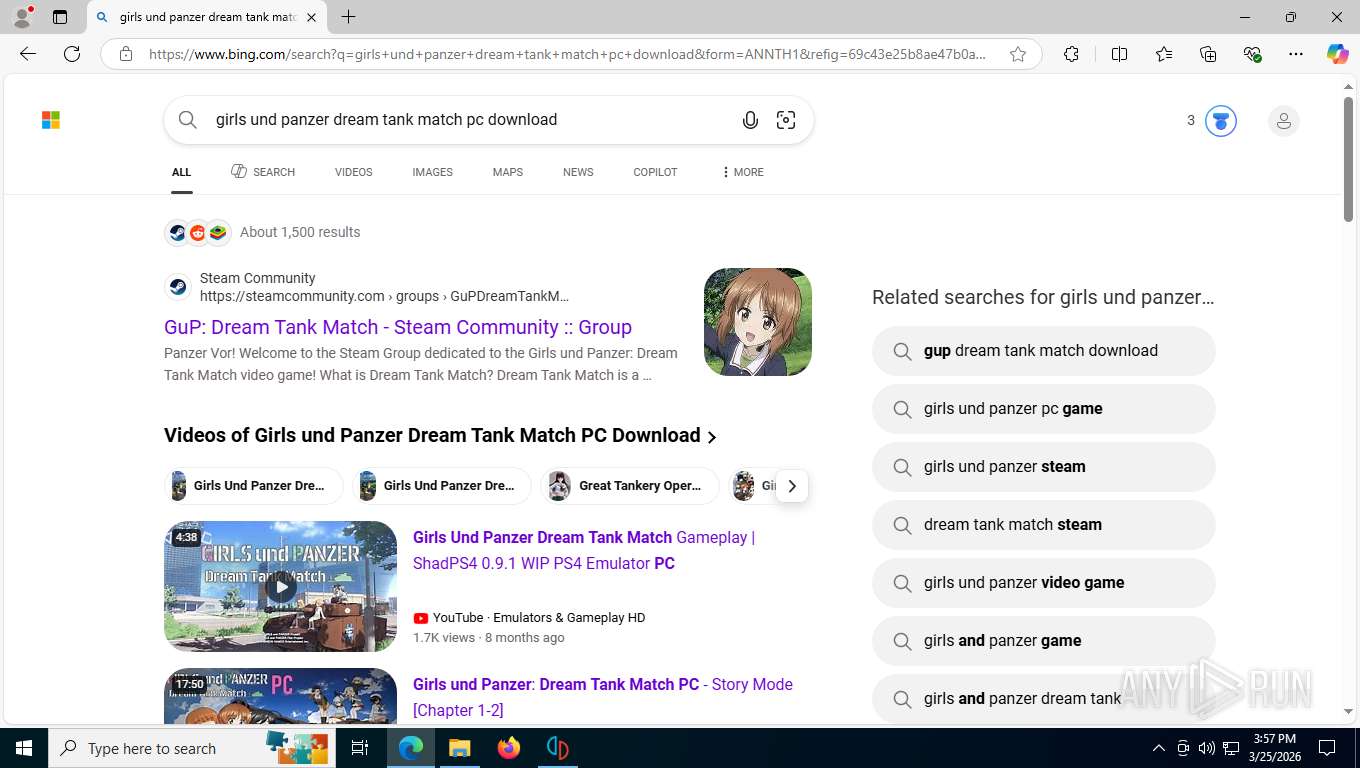
Task: Search girls und panzer steam
Action: (1043, 467)
